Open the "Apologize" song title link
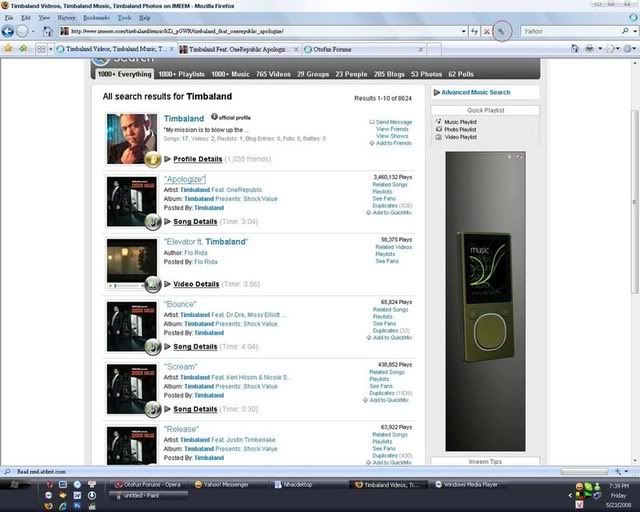Image resolution: width=640 pixels, height=512 pixels. [x=185, y=179]
